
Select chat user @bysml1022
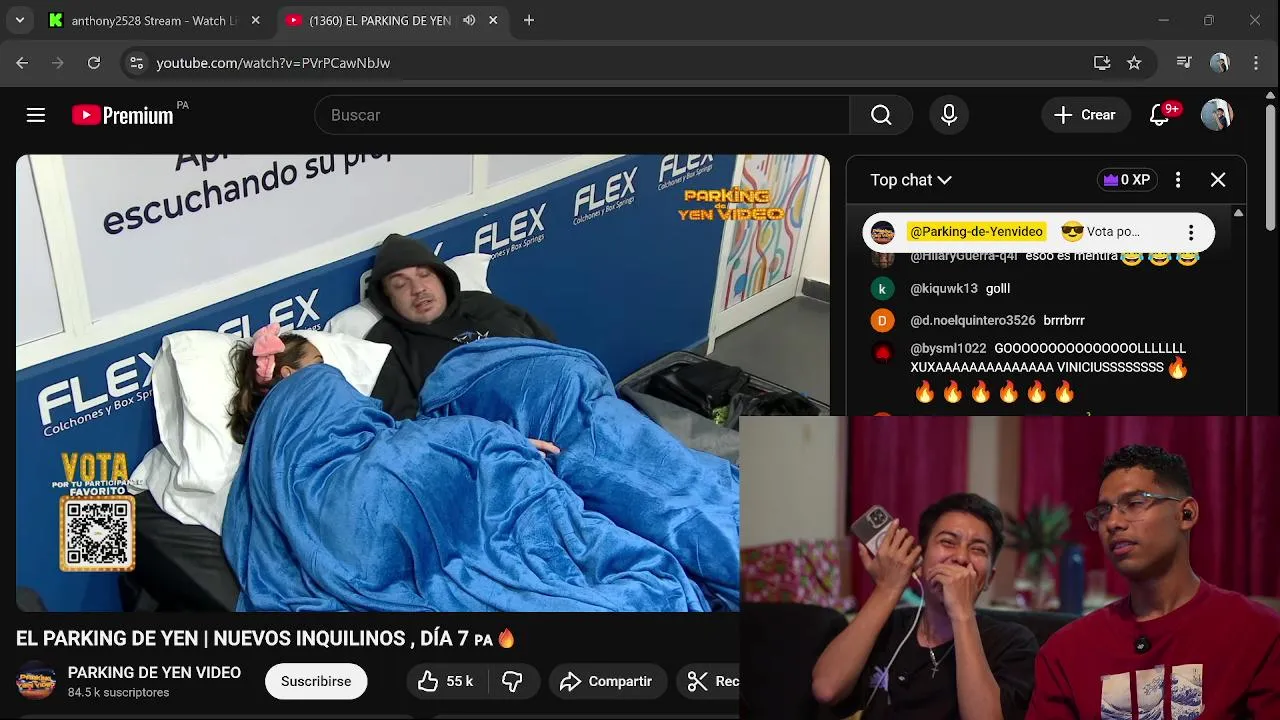click(x=948, y=348)
